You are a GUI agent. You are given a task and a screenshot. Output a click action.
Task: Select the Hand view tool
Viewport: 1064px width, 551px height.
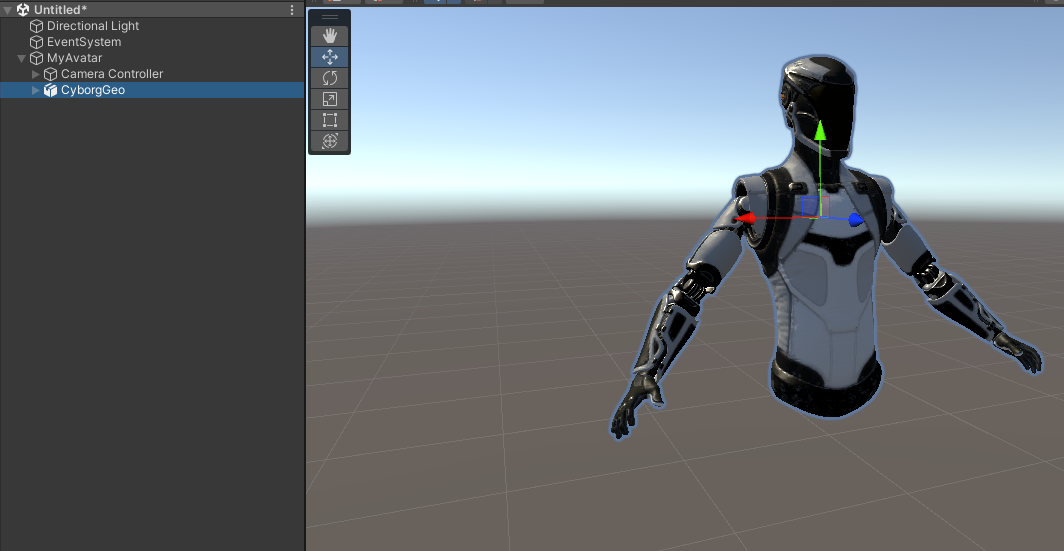(330, 36)
